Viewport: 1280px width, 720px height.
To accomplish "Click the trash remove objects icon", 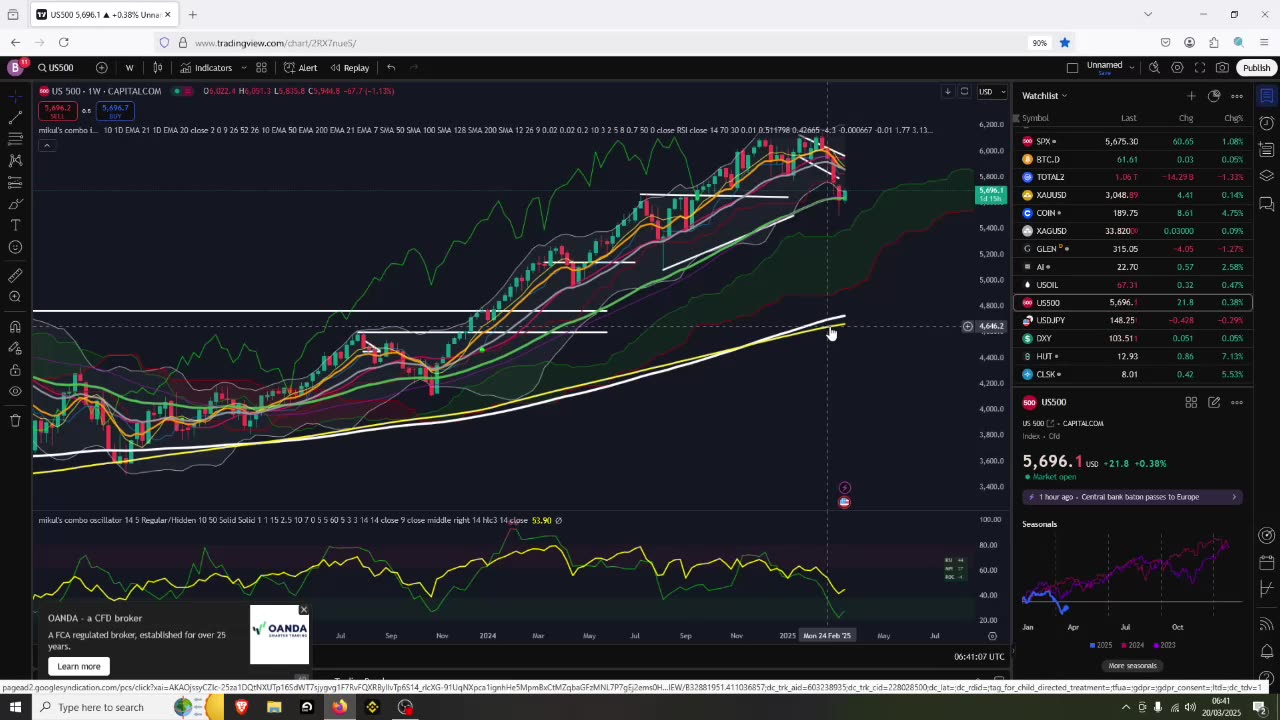I will pyautogui.click(x=15, y=421).
